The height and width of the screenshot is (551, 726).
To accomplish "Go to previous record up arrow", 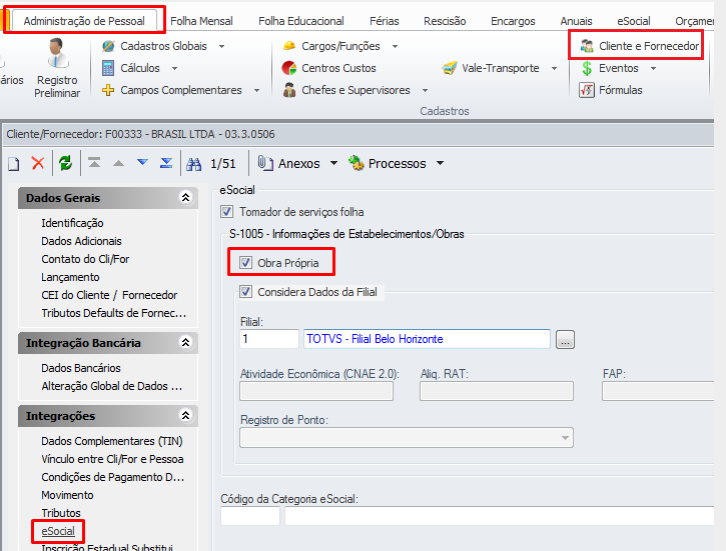I will pyautogui.click(x=119, y=163).
